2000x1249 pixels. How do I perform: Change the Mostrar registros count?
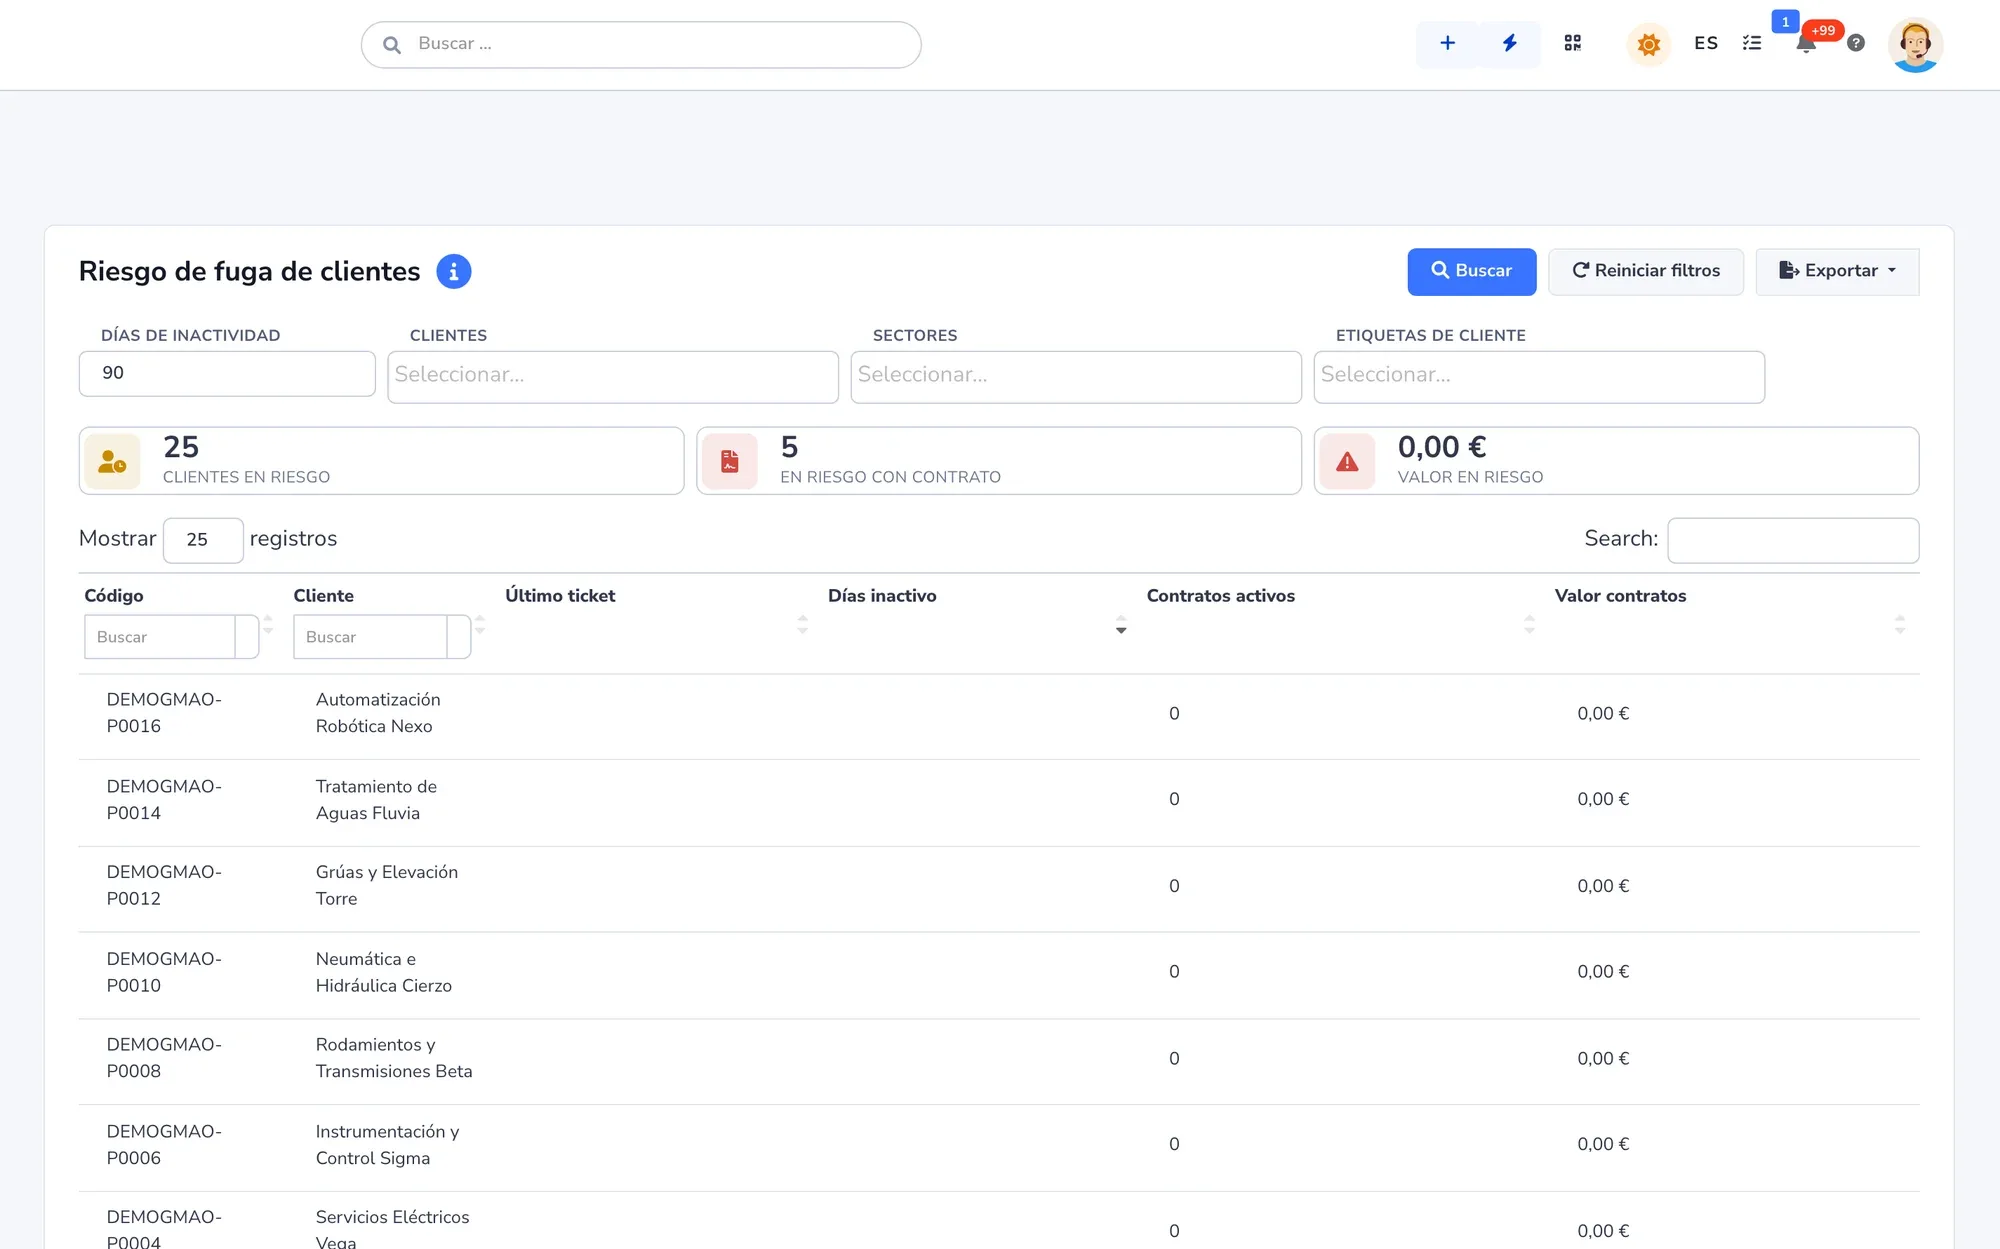(203, 540)
